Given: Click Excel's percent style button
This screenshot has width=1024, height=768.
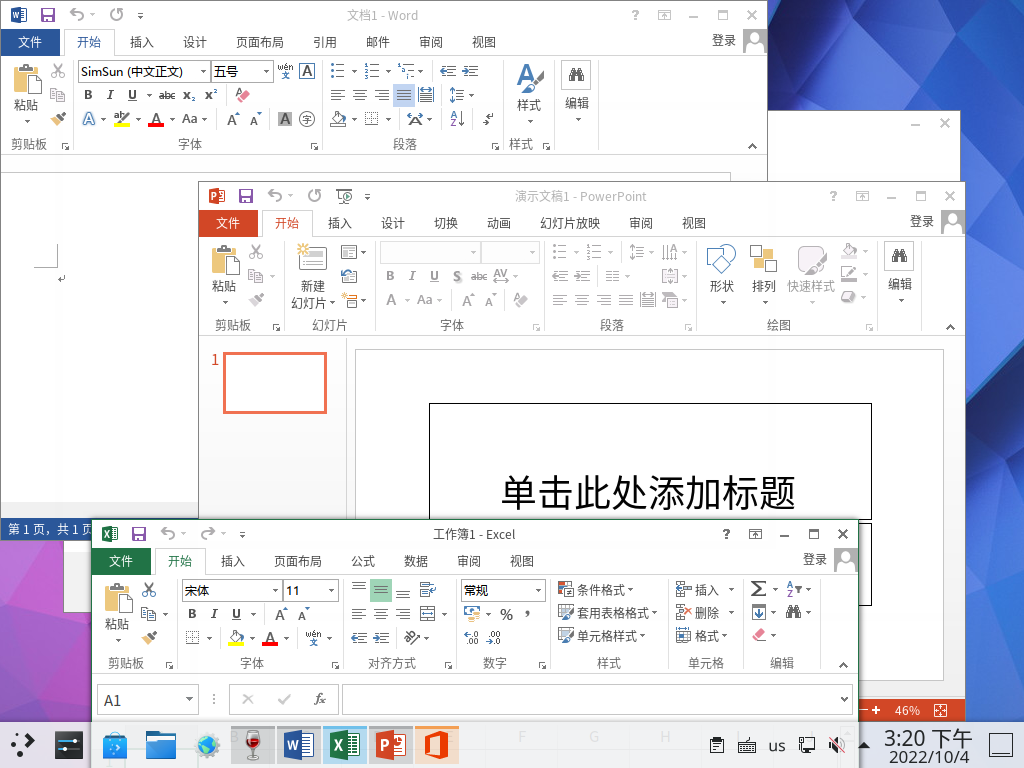Looking at the screenshot, I should tap(506, 614).
